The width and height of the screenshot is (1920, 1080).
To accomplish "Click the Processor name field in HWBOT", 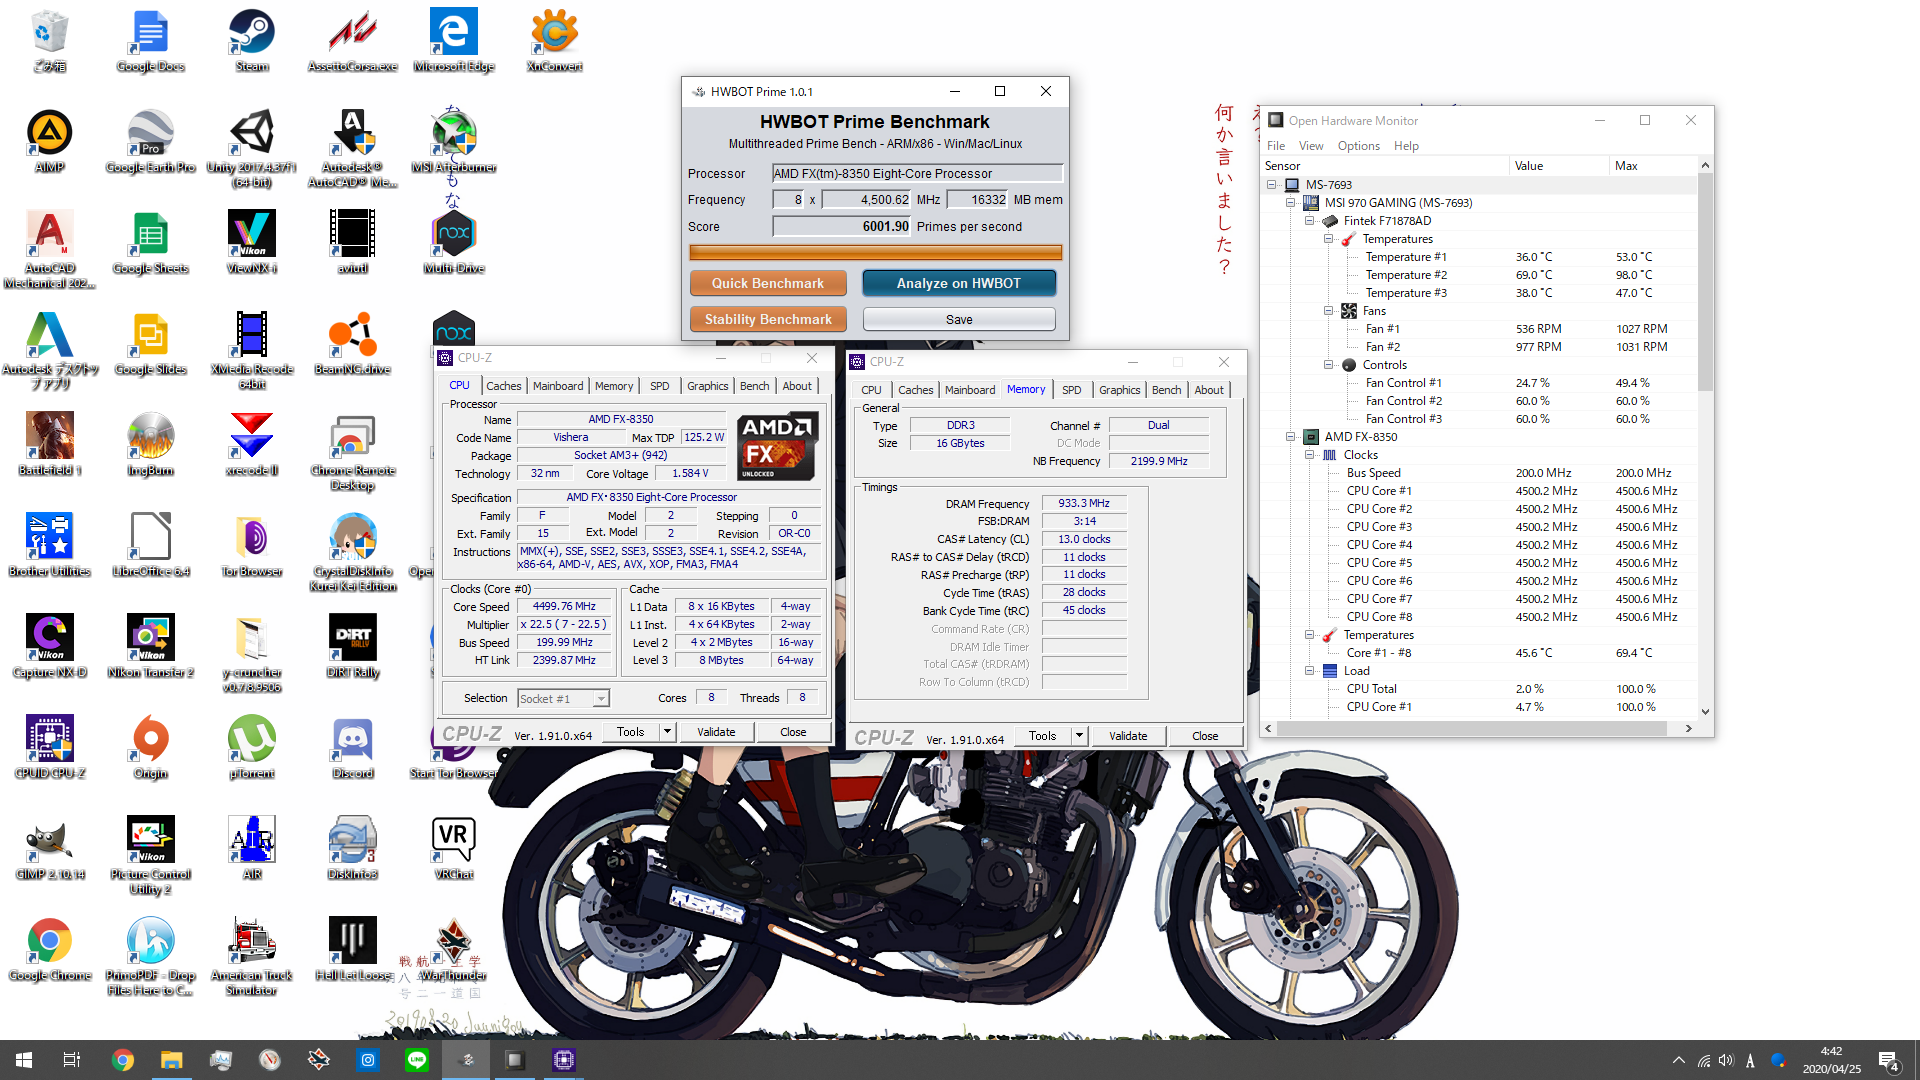I will click(916, 174).
